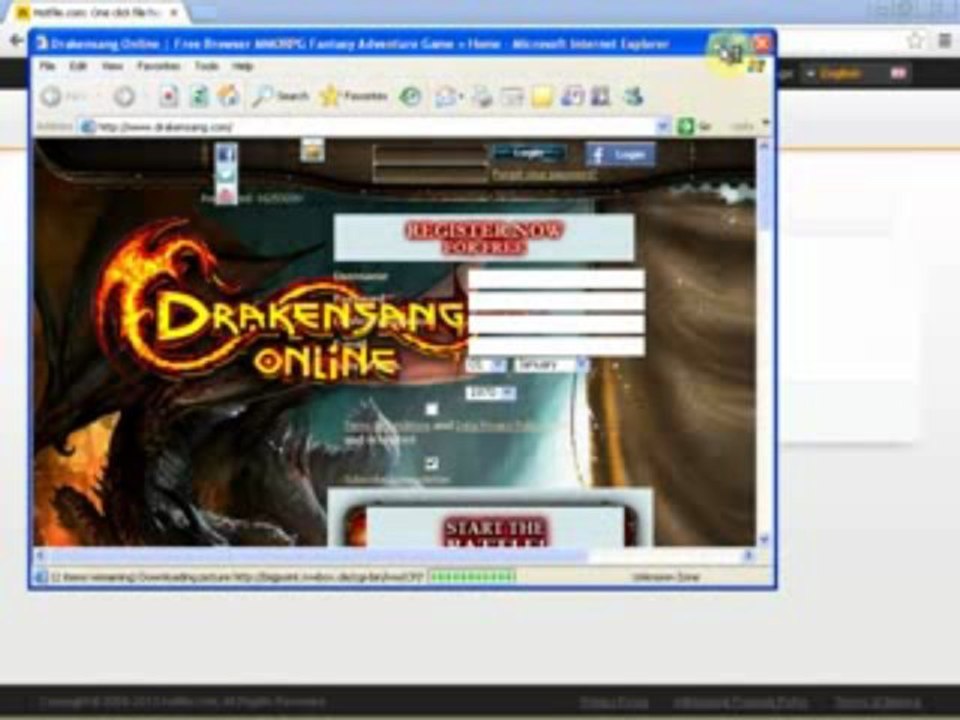This screenshot has width=960, height=720.
Task: Open the Tools menu
Action: [207, 66]
